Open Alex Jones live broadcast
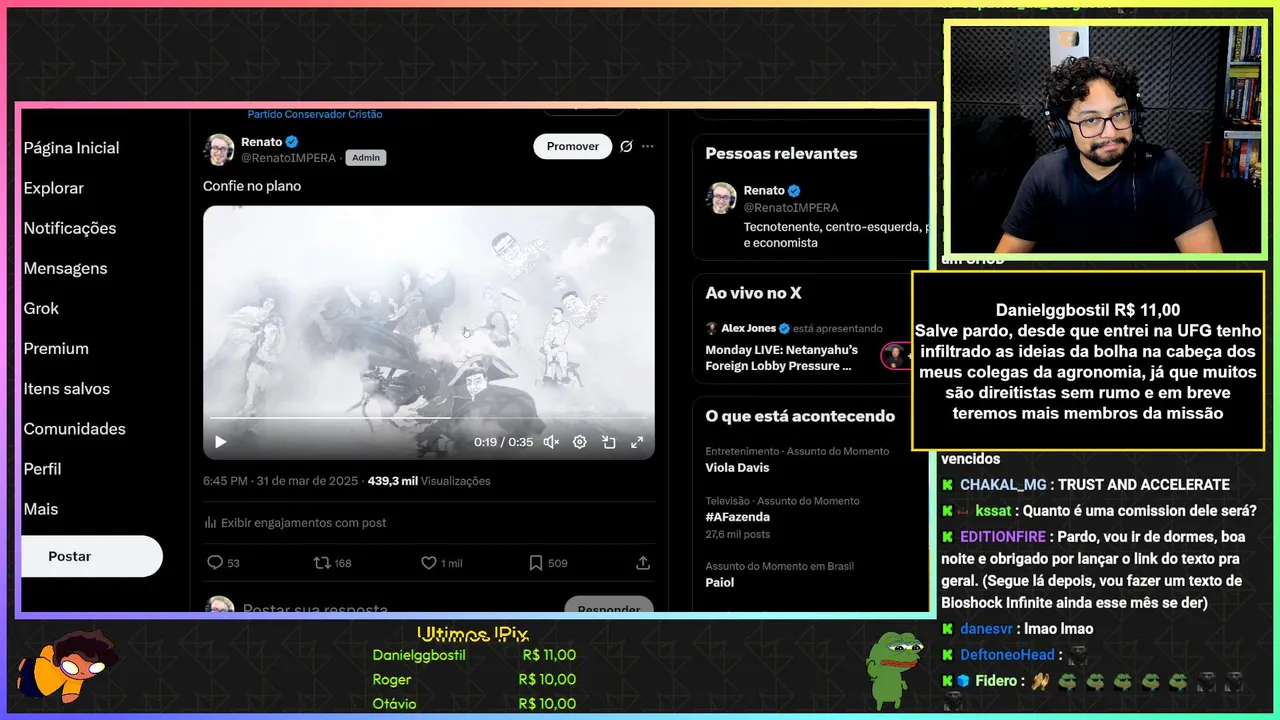The image size is (1280, 720). coord(810,346)
